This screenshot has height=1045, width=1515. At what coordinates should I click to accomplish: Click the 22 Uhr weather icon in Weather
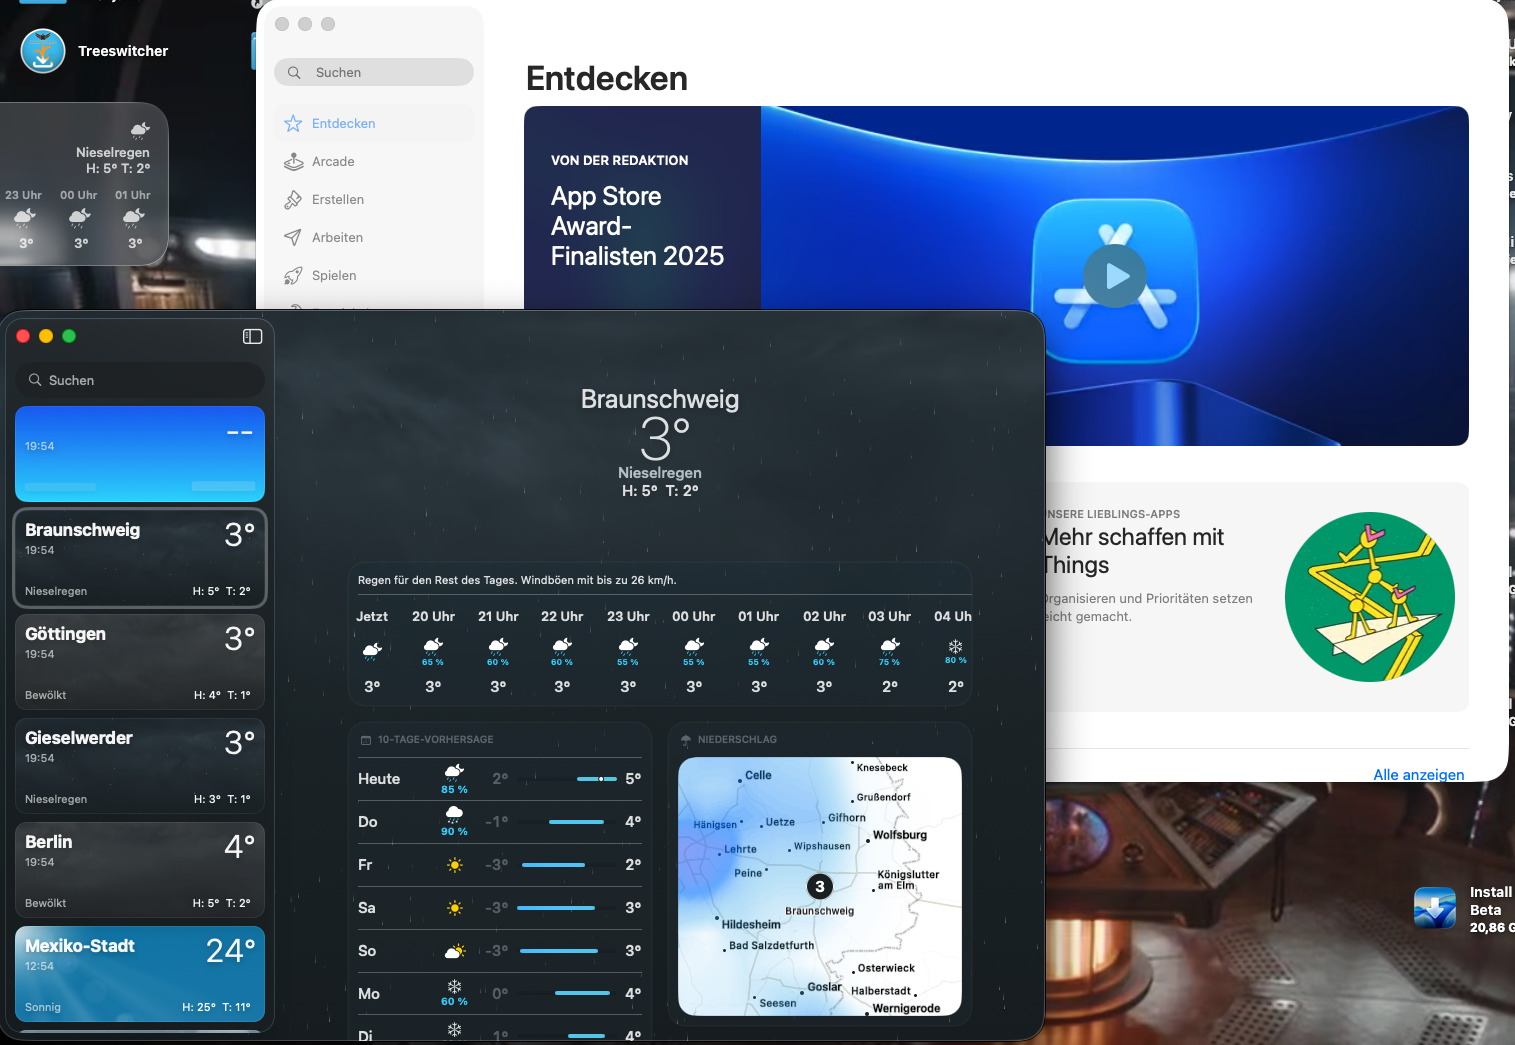[562, 645]
